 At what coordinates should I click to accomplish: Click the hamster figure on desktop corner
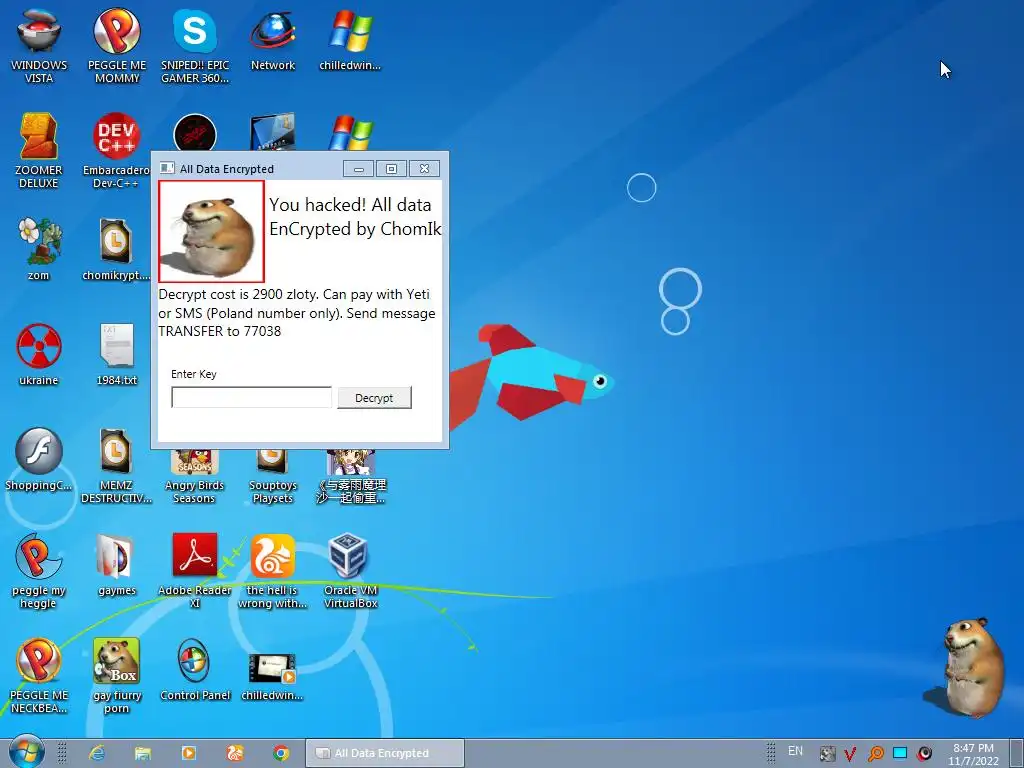click(971, 667)
